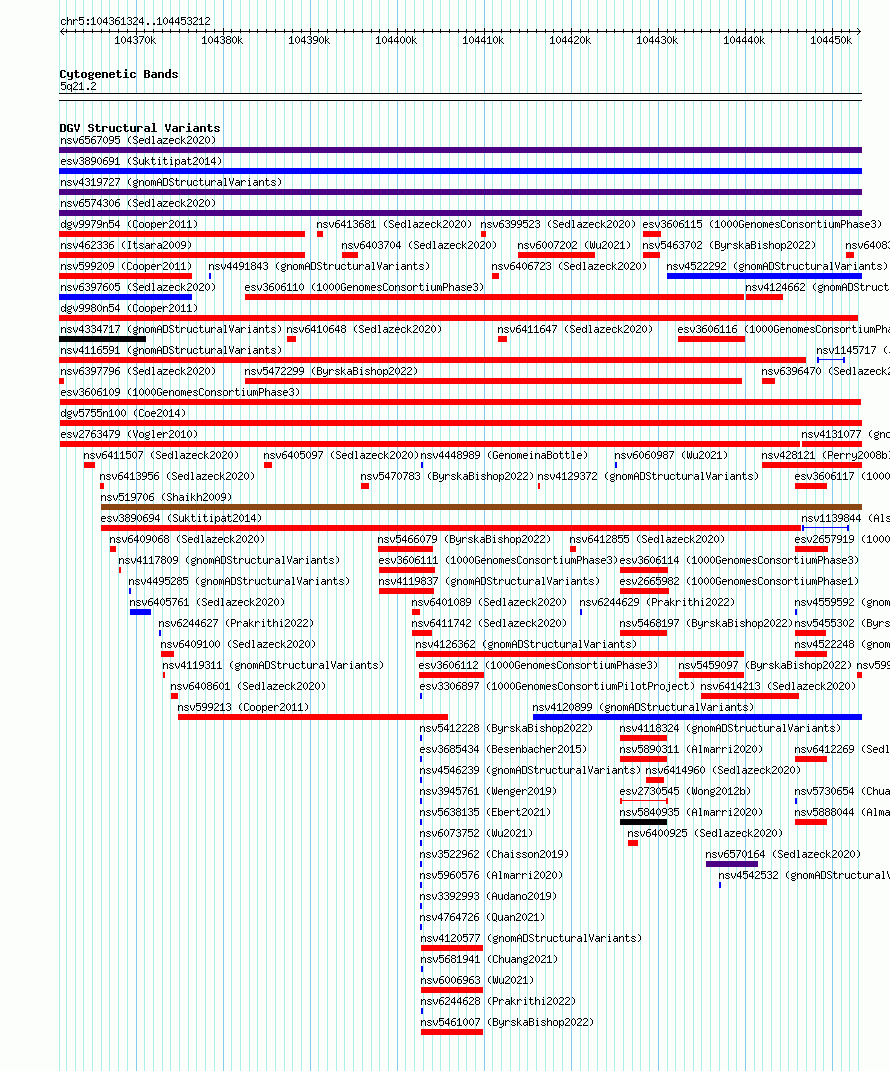Open the esv3306897 1000GenomesConsortiumPilotProject label
The height and width of the screenshot is (1071, 890).
(557, 686)
